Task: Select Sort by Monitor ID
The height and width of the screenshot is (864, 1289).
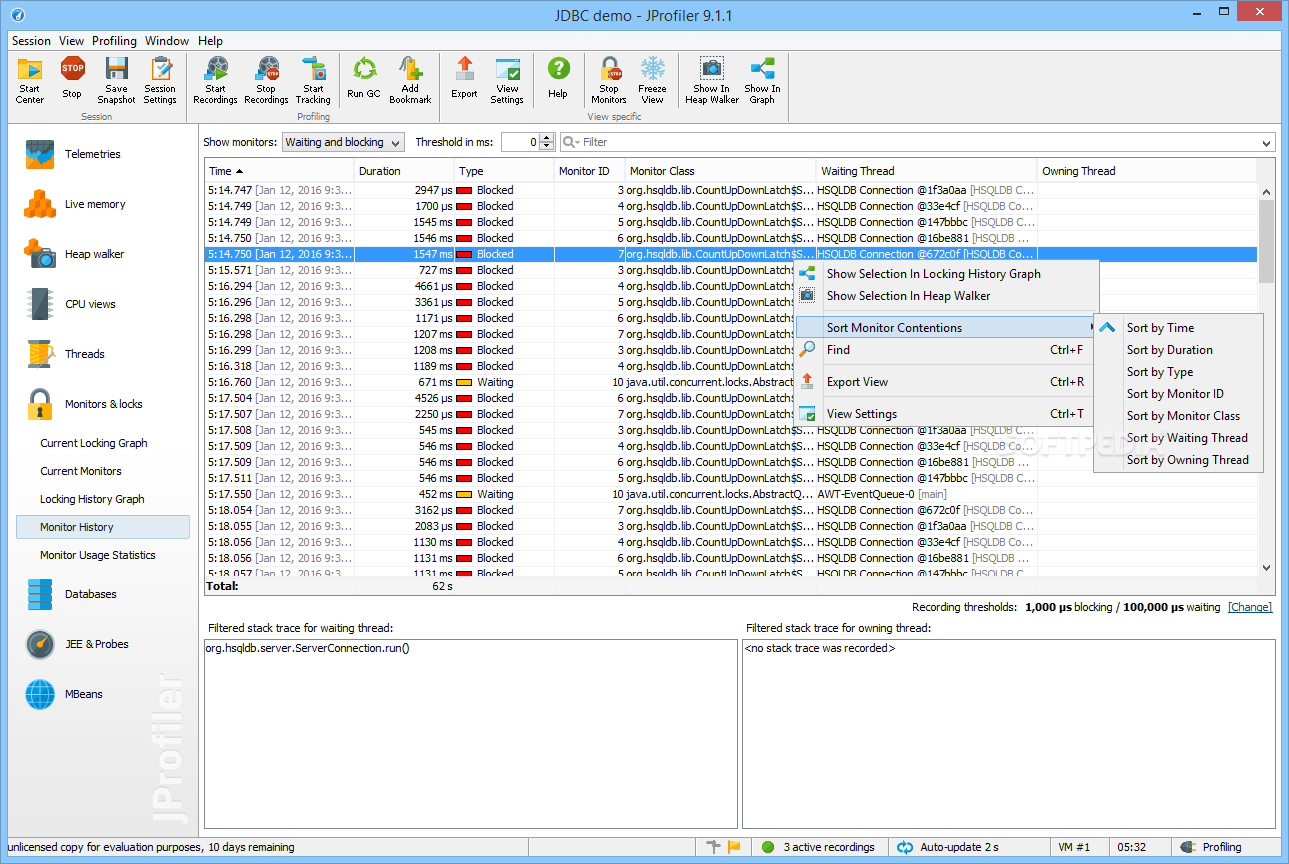Action: coord(1178,394)
